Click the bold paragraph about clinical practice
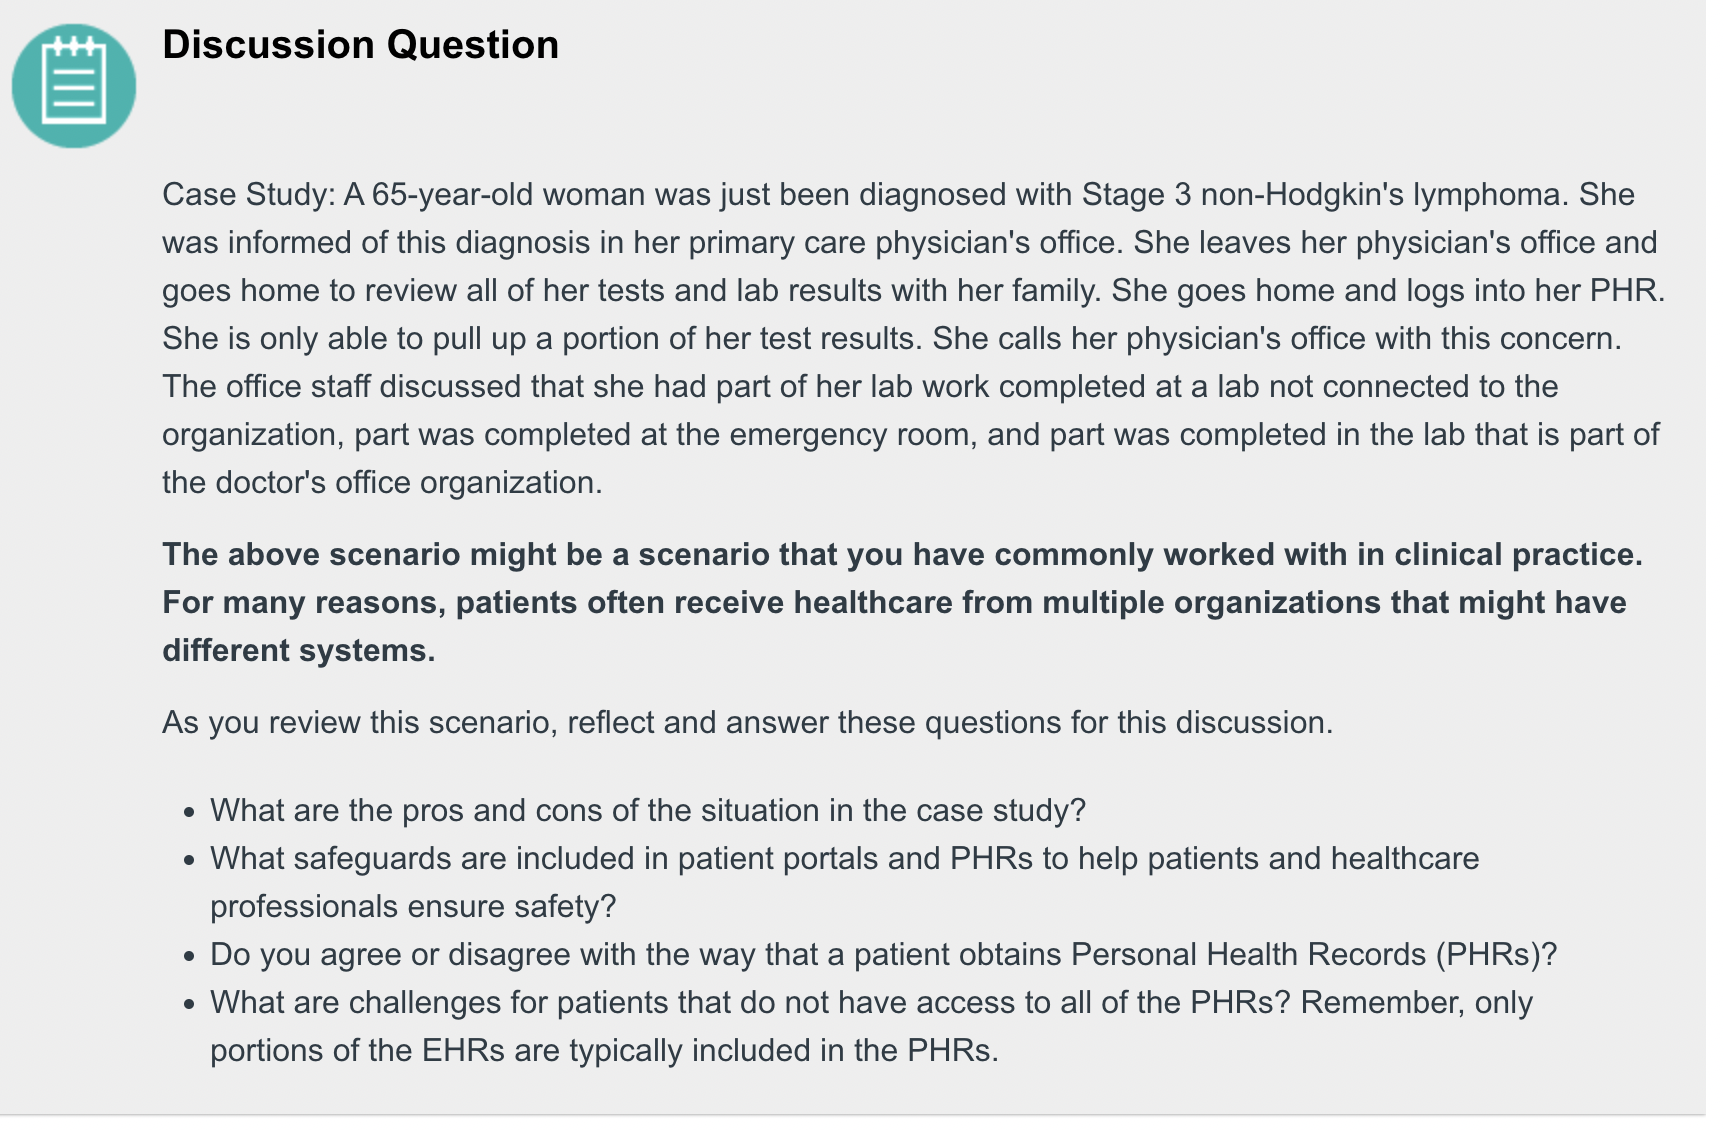Image resolution: width=1724 pixels, height=1130 pixels. pos(902,602)
